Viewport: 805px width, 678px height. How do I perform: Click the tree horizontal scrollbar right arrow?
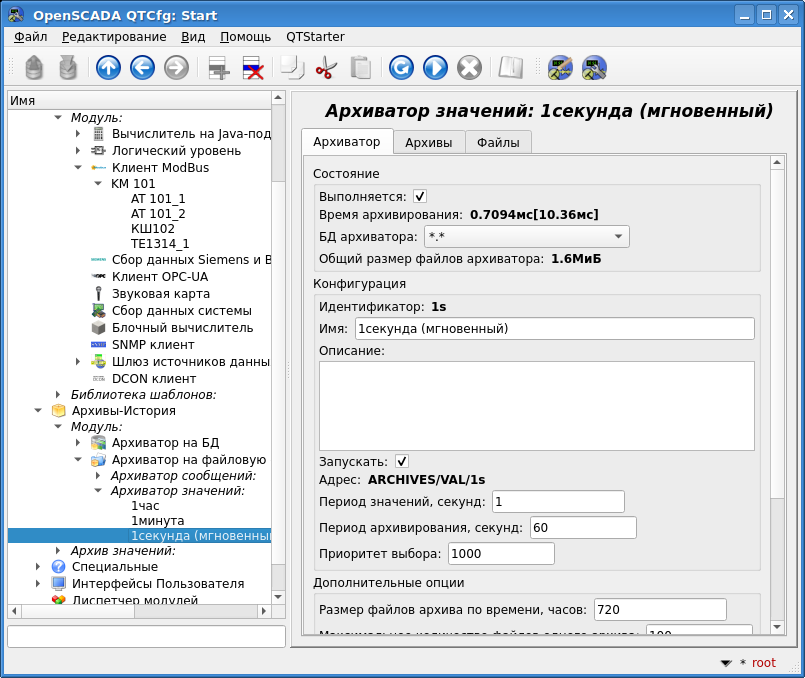(264, 611)
